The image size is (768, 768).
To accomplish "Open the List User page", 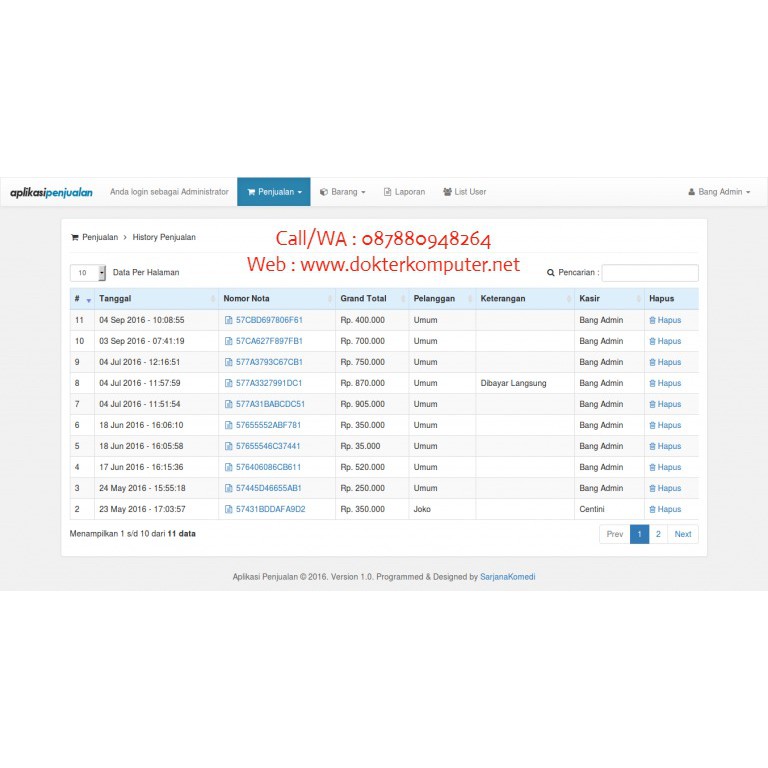I will point(464,192).
